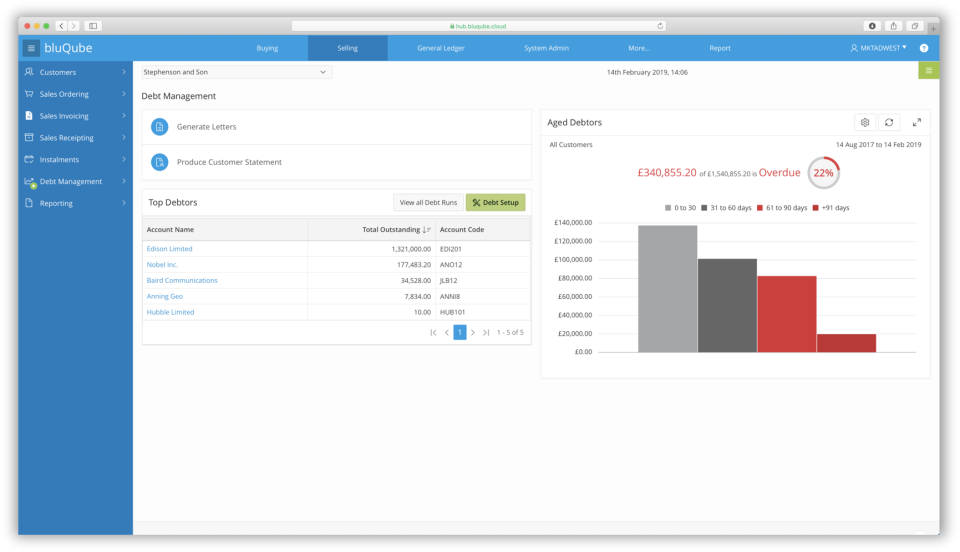960x552 pixels.
Task: Open the Edison Limited account link
Action: 170,248
